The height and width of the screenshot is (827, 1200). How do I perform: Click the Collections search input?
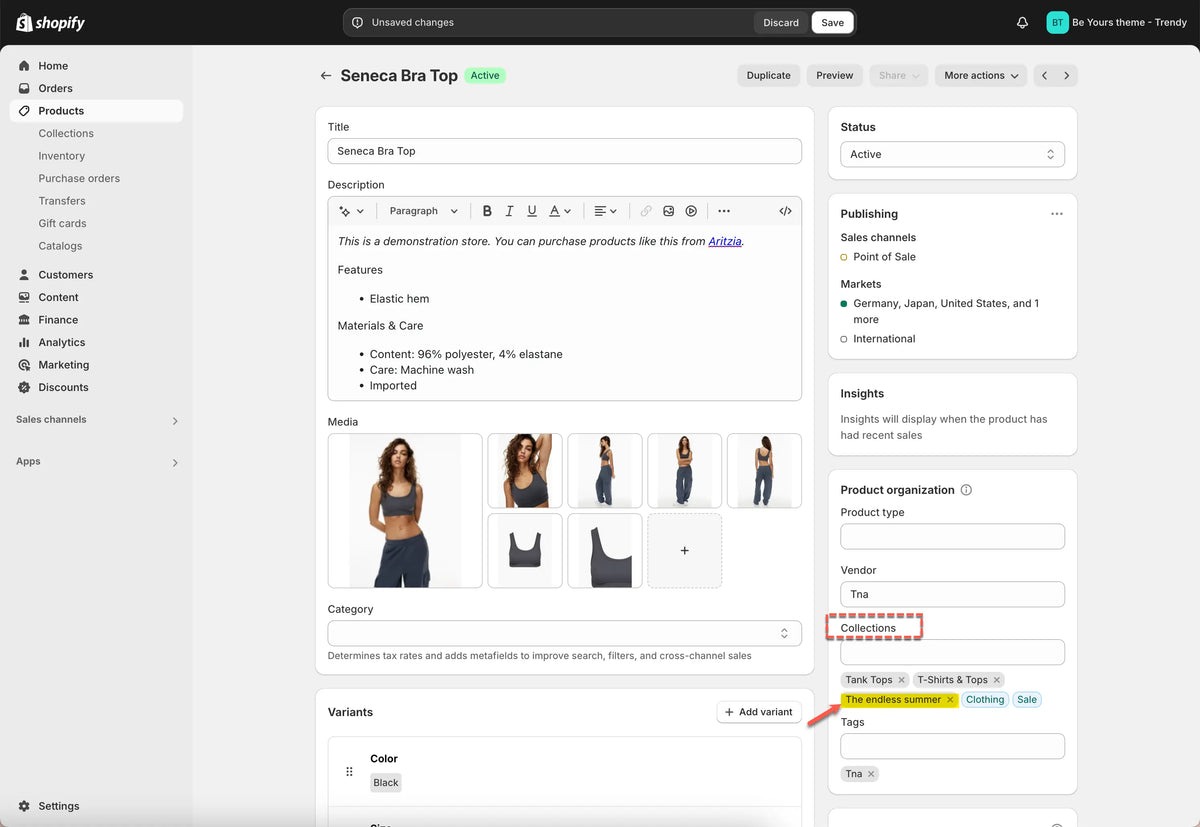[x=952, y=652]
